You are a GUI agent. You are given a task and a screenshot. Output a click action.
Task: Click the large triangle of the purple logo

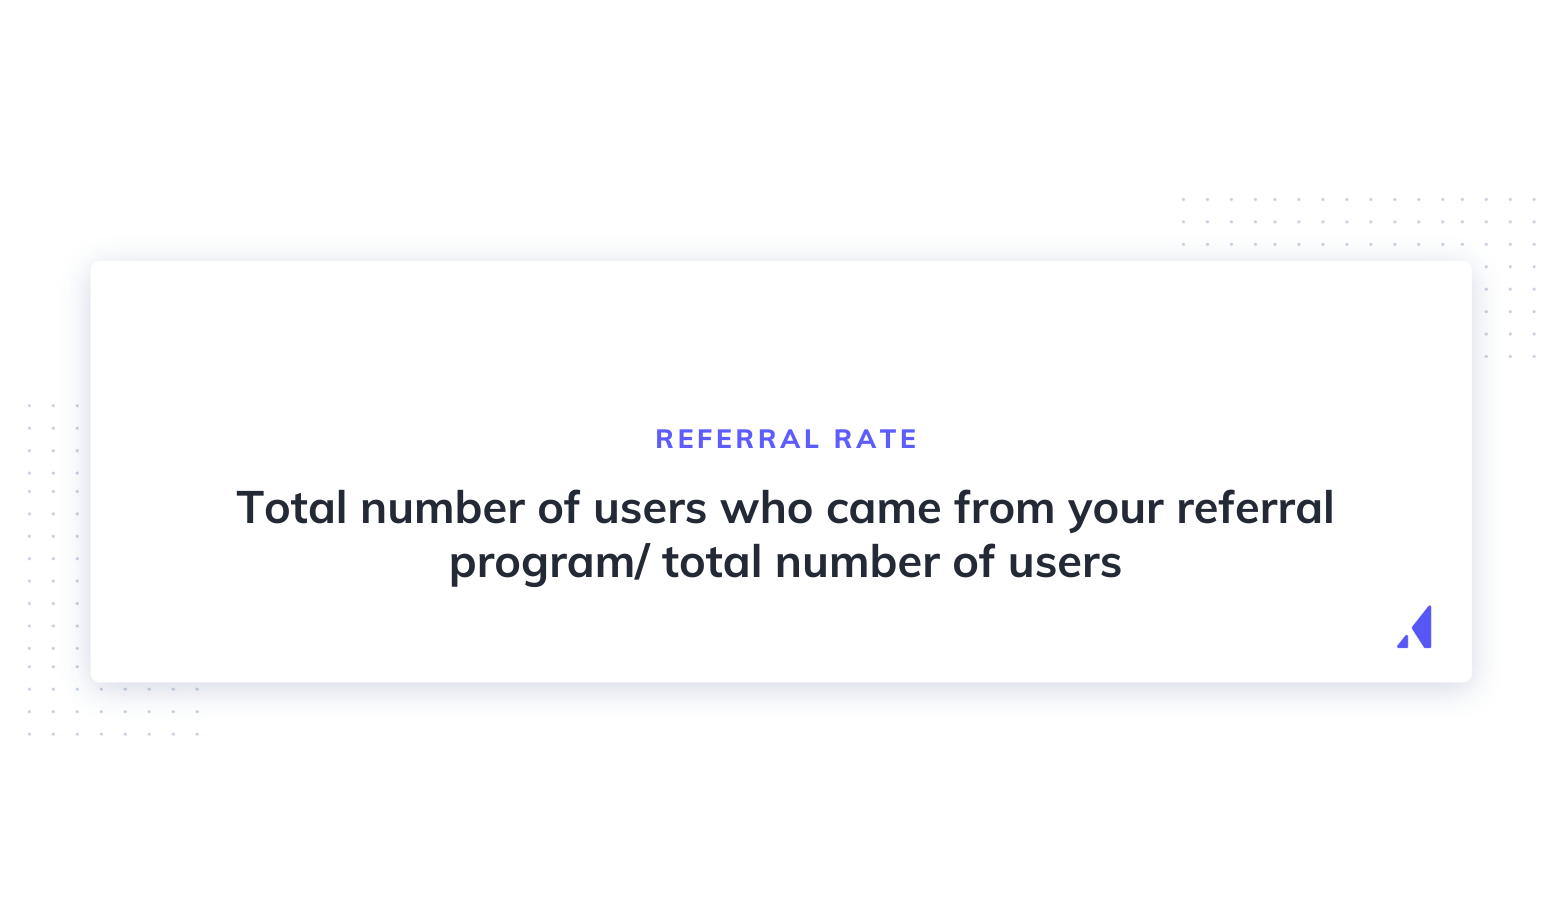pyautogui.click(x=1423, y=626)
